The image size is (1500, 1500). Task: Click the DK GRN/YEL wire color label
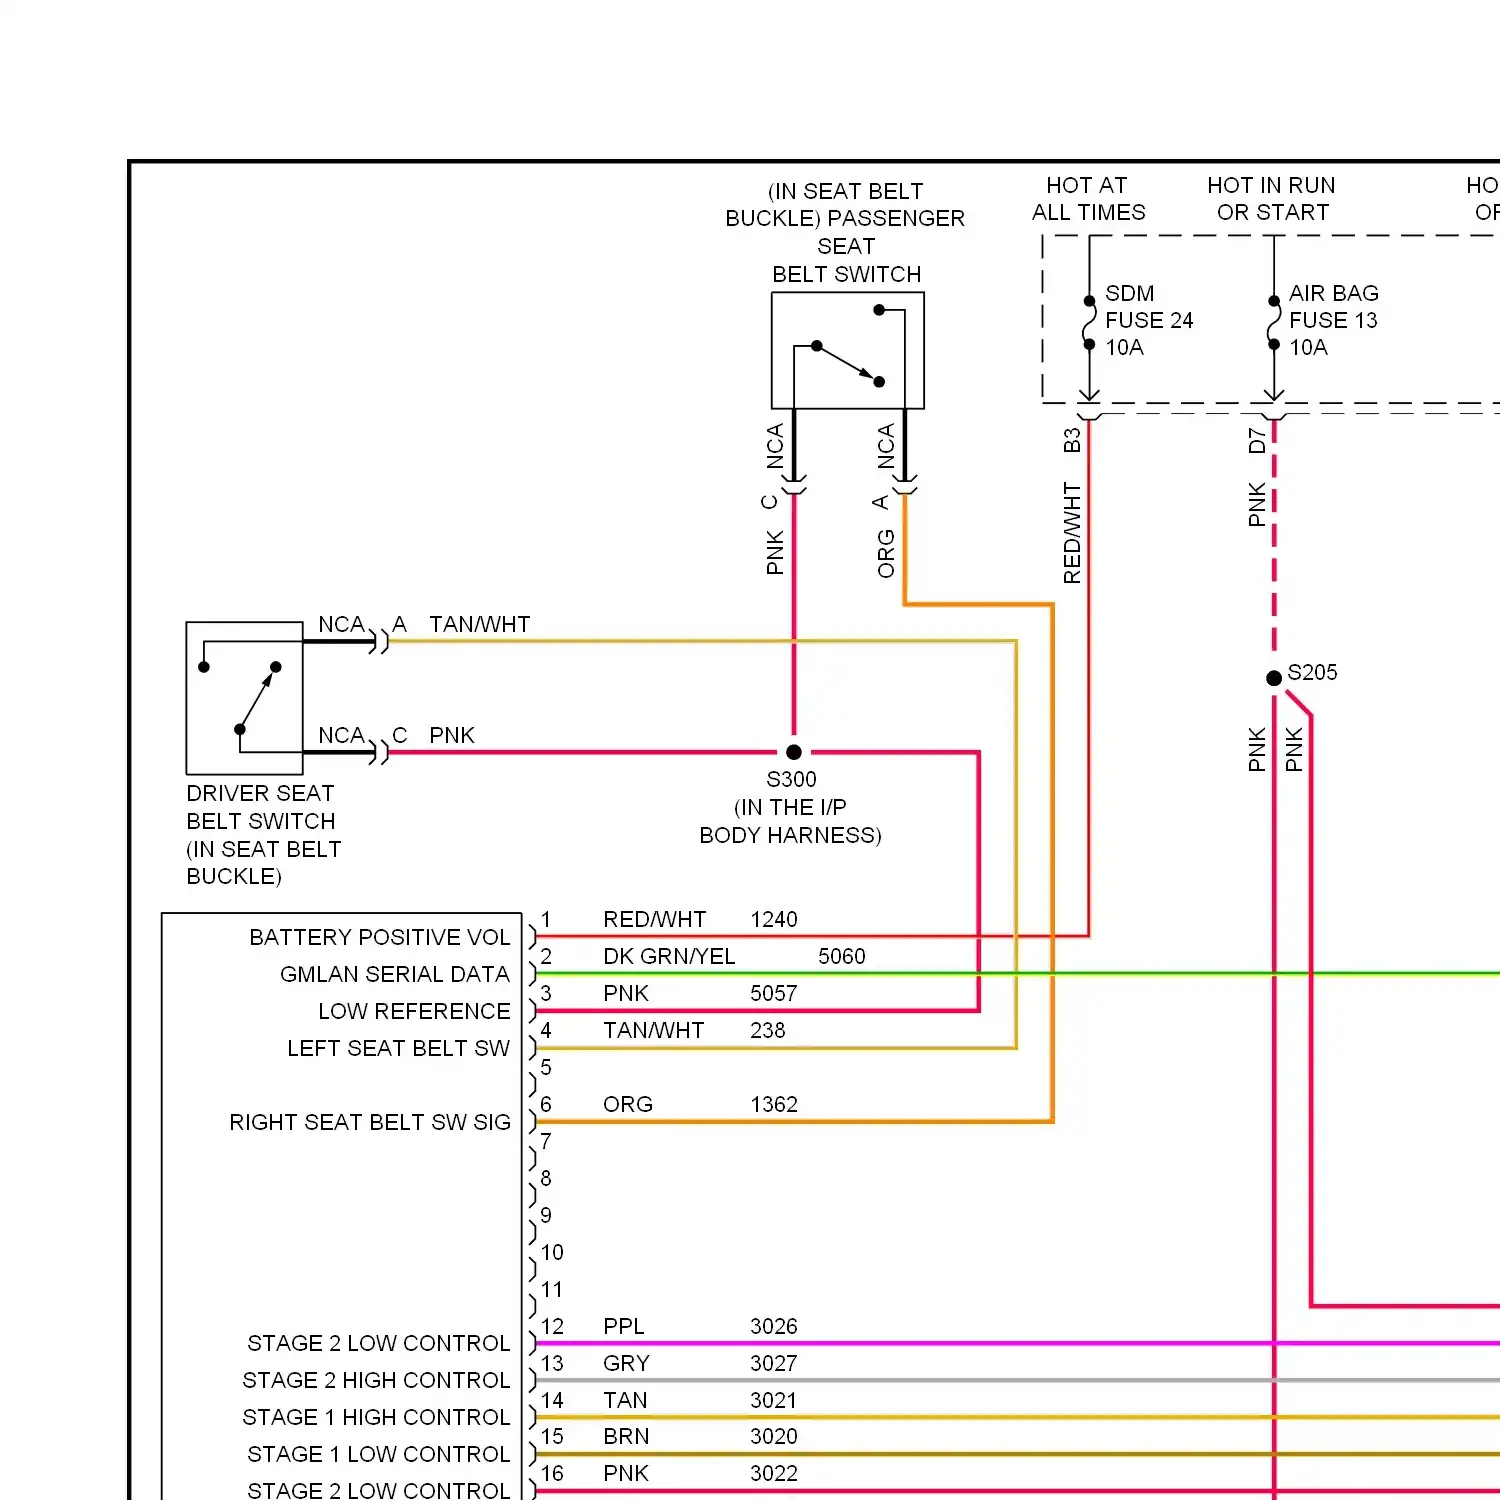coord(669,957)
